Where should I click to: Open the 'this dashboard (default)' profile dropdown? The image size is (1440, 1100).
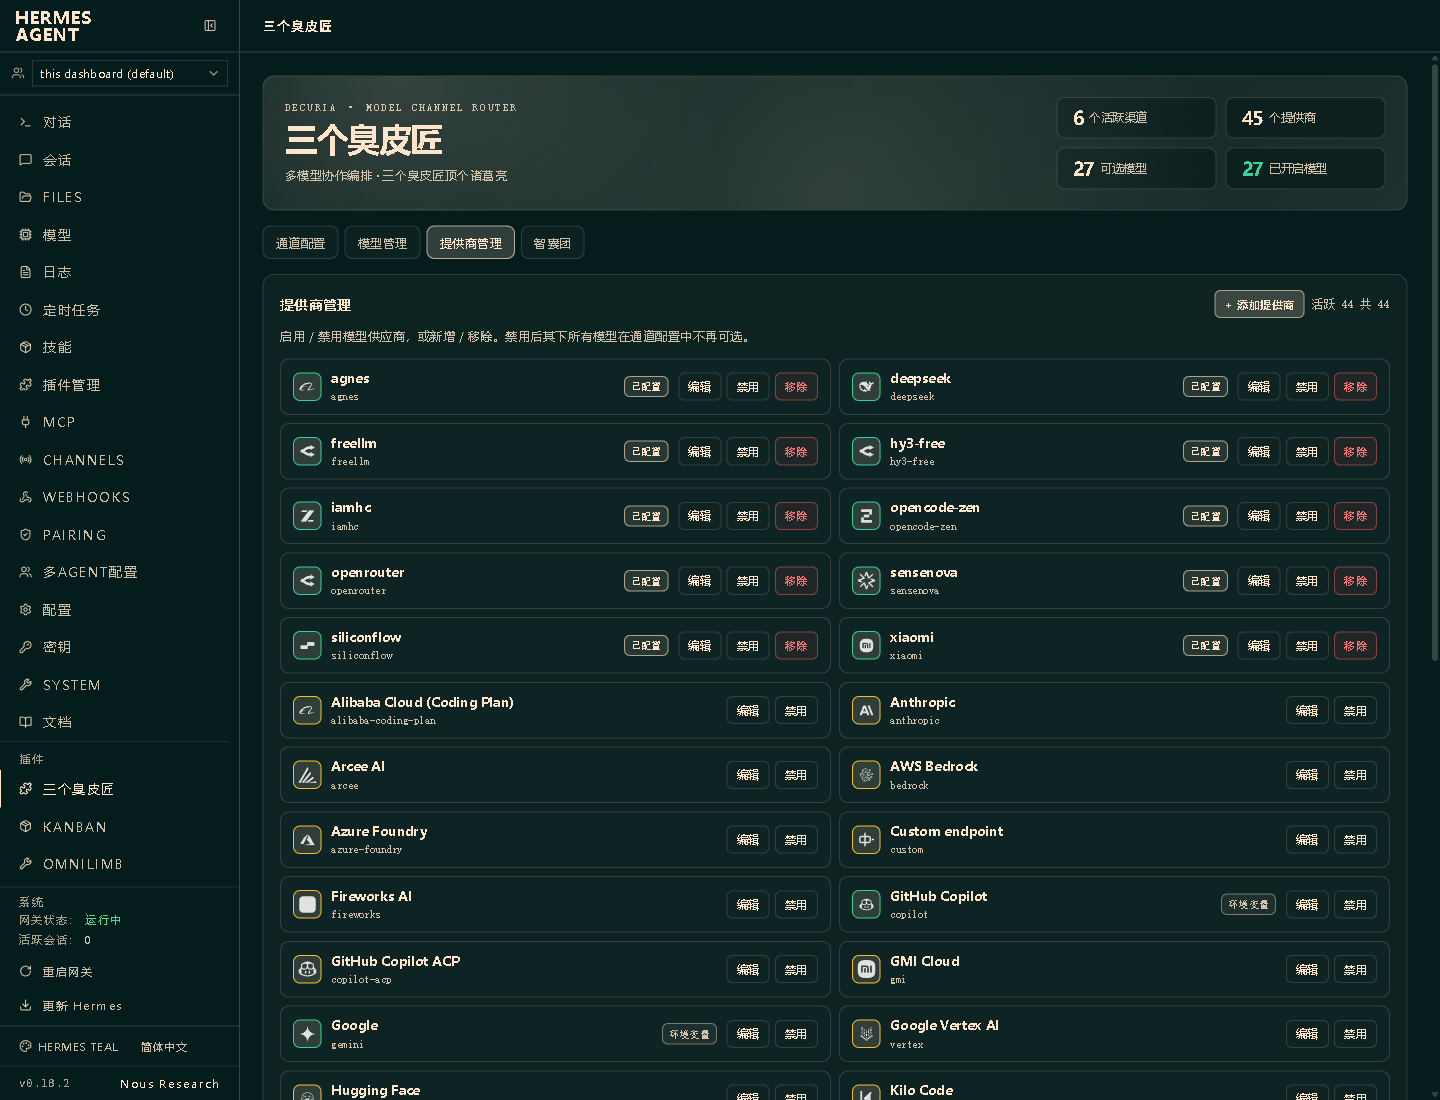130,73
